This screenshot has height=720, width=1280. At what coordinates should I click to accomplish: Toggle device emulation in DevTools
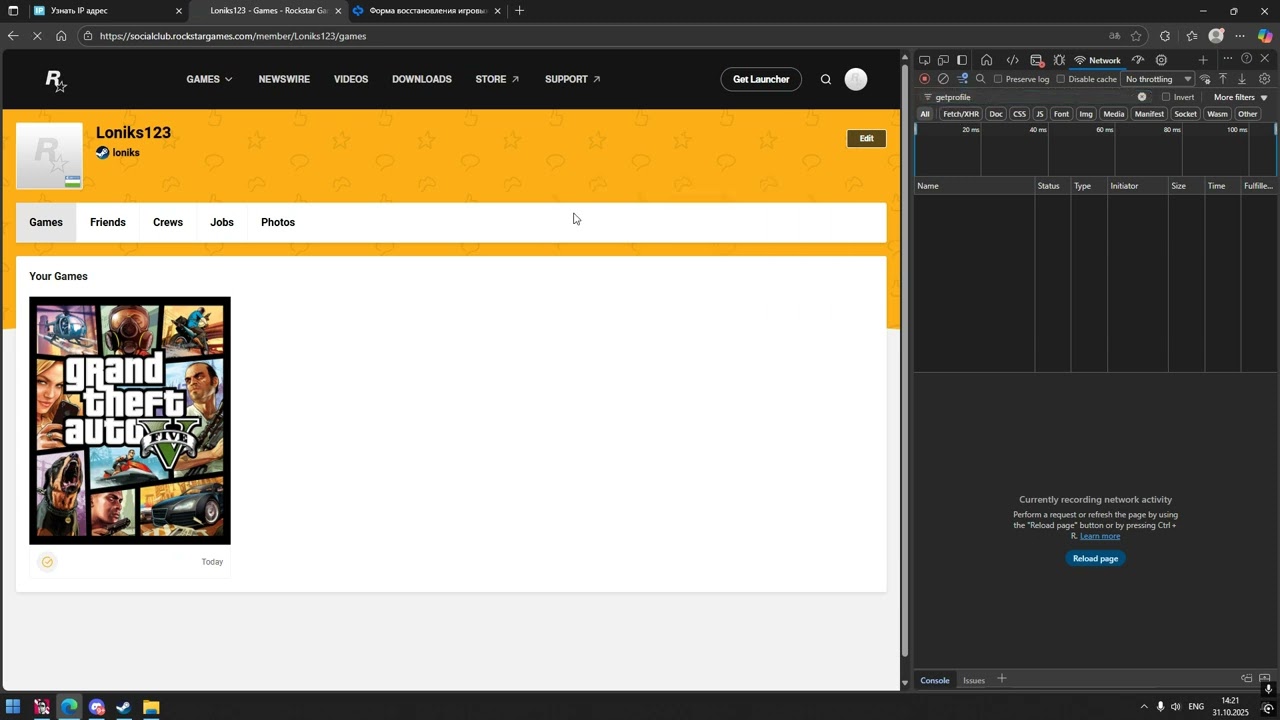coord(943,60)
